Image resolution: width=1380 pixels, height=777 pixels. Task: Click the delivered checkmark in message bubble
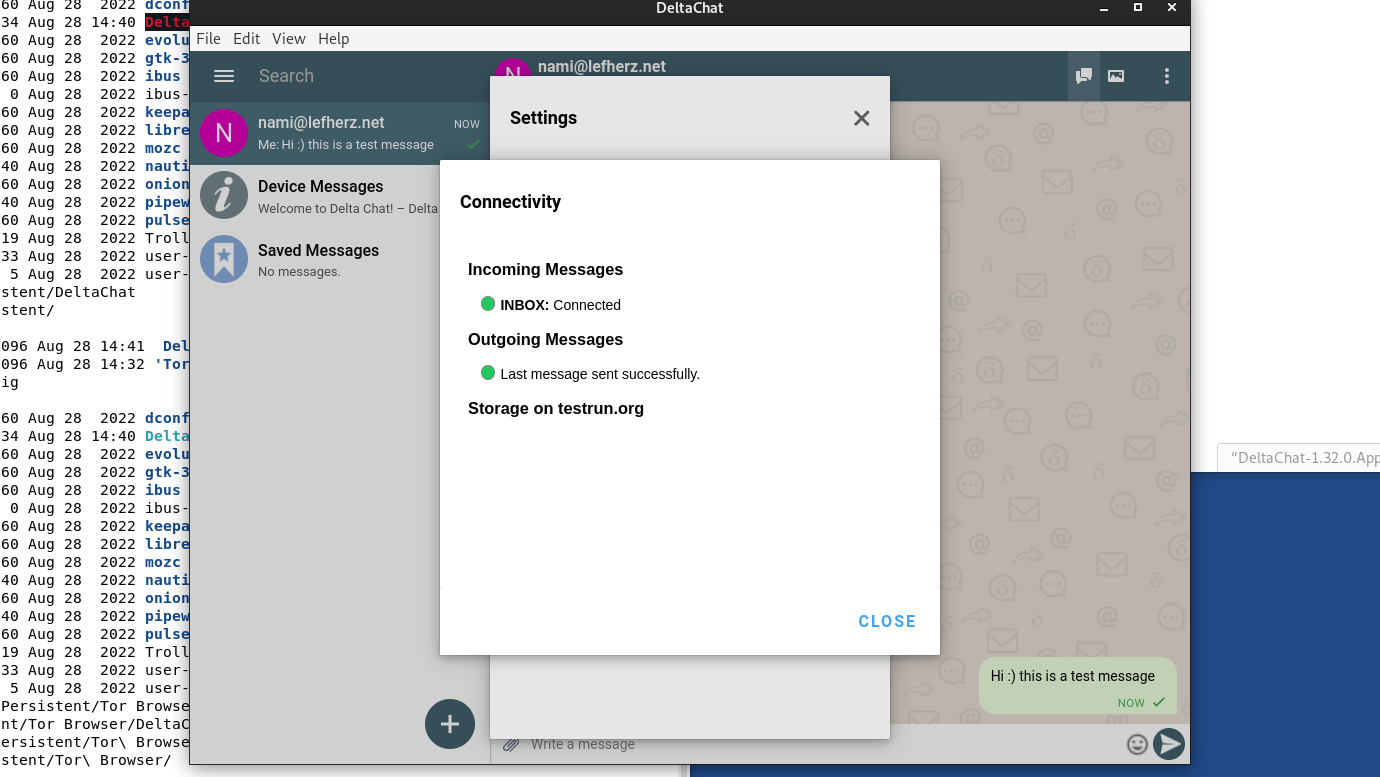tap(1159, 703)
